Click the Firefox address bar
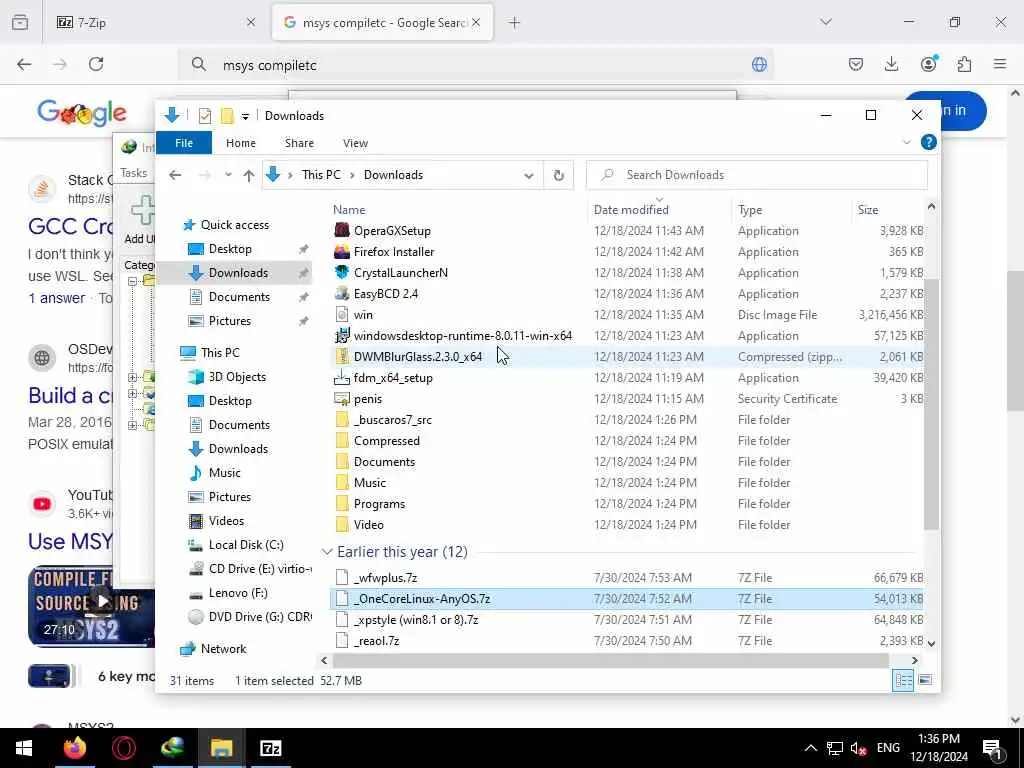Screen dimensions: 1024x768 pyautogui.click(x=477, y=65)
